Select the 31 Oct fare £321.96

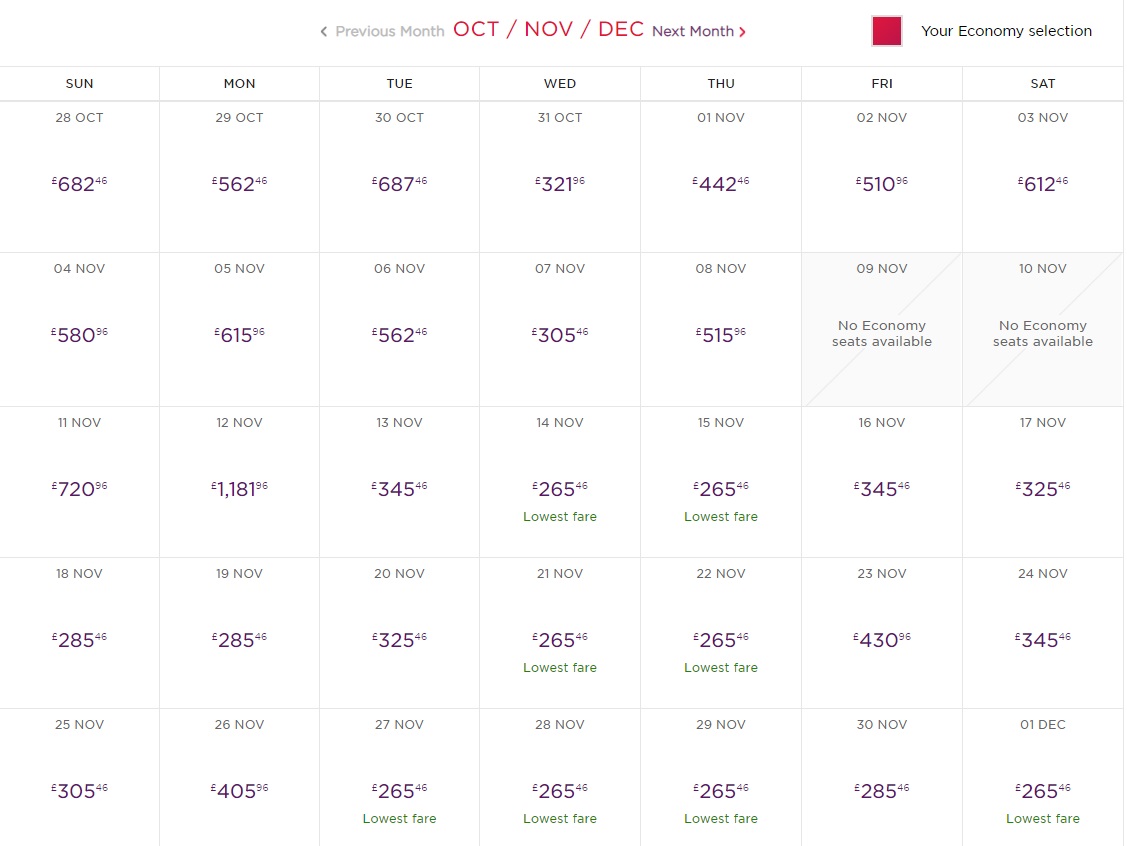pos(560,184)
